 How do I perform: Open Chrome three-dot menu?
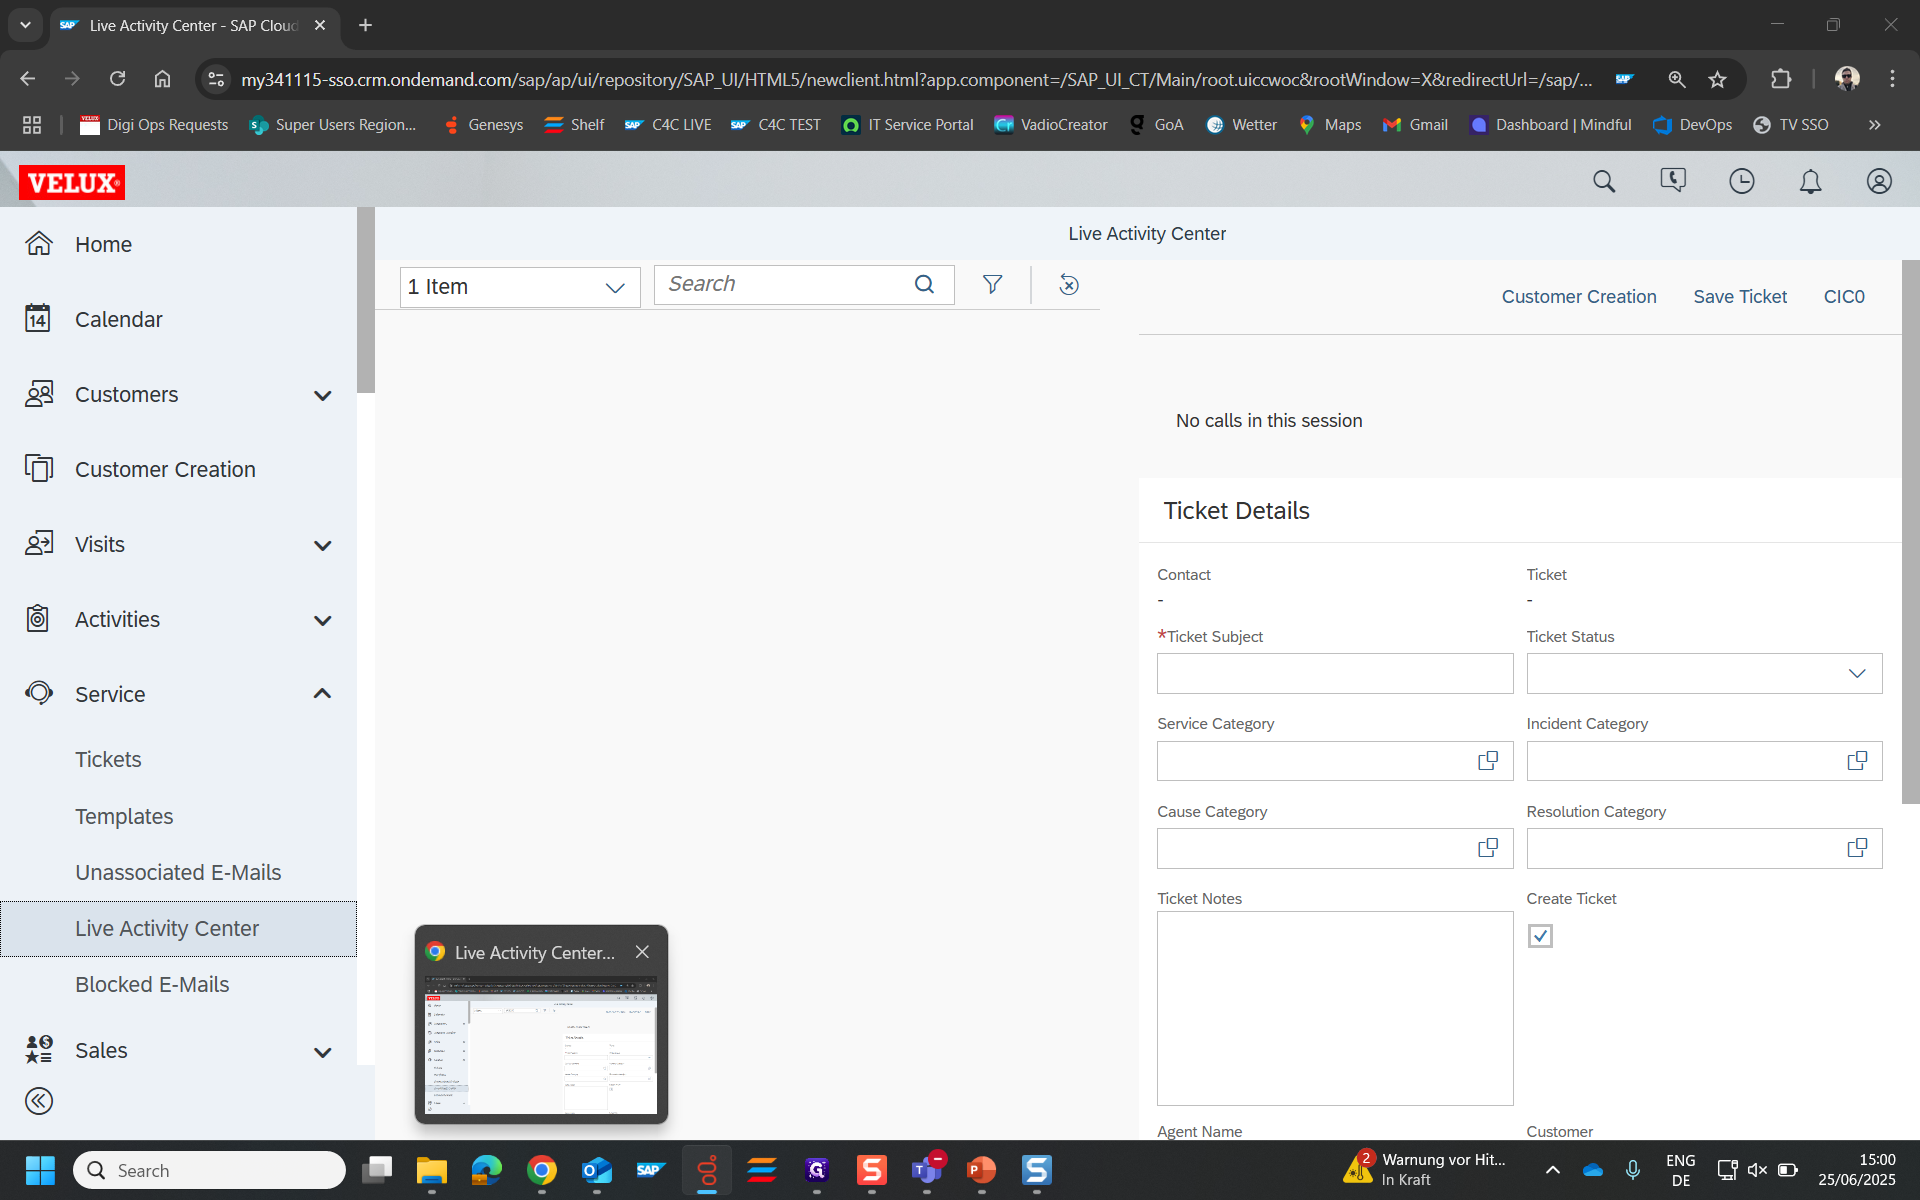(1892, 79)
